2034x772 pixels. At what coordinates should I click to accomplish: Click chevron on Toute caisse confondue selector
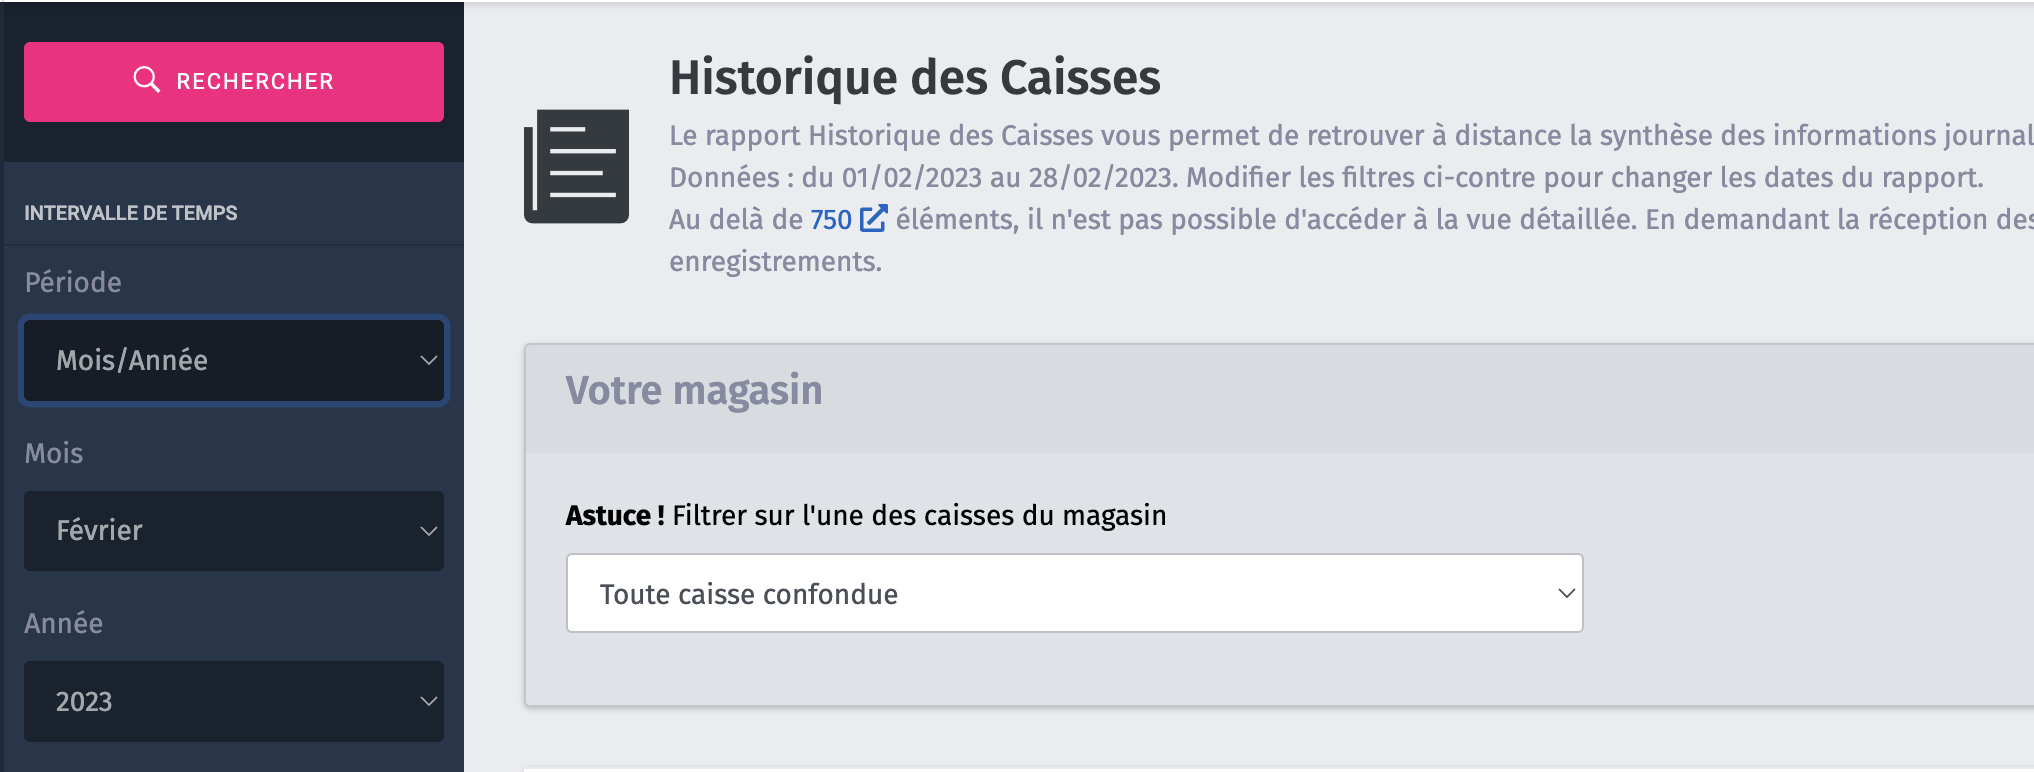1566,593
